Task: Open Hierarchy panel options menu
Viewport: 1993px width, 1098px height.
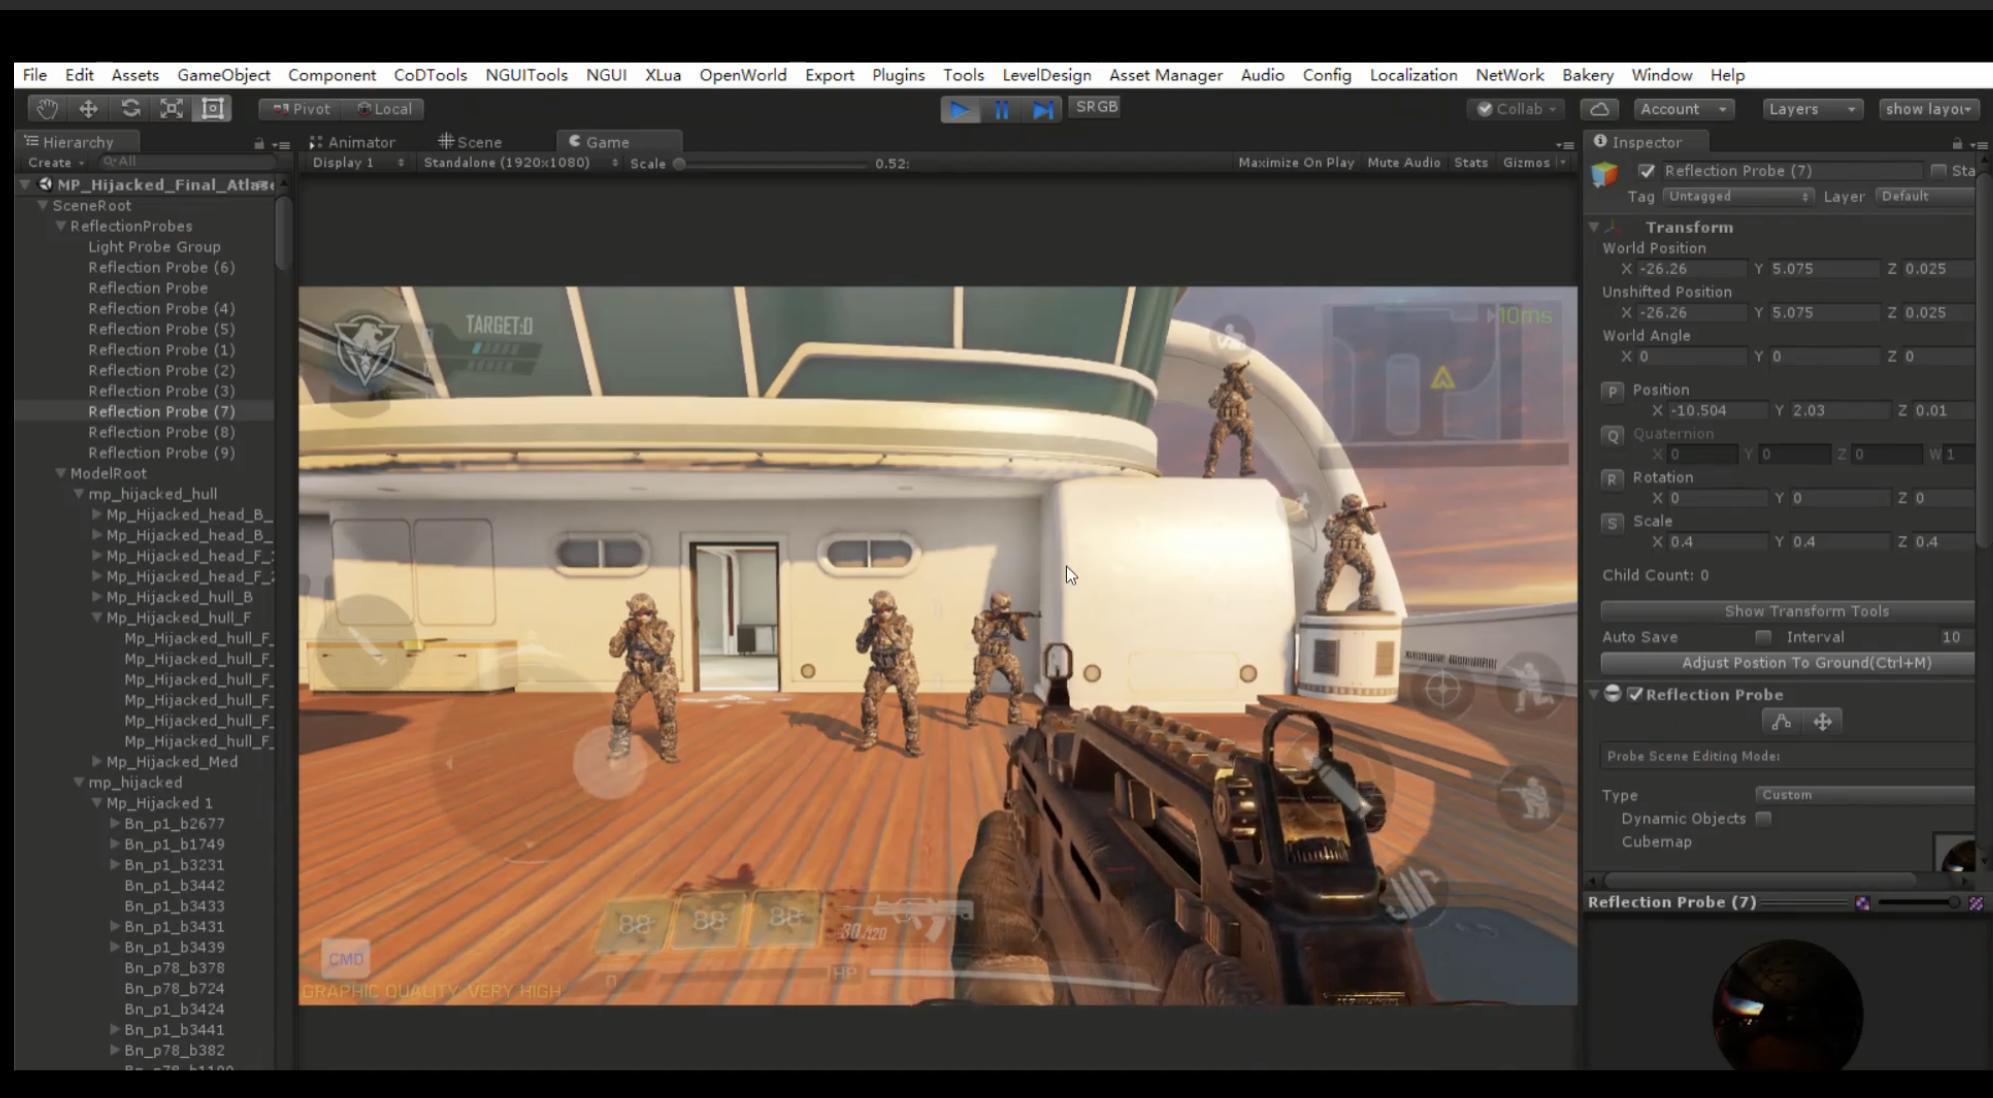Action: (281, 145)
